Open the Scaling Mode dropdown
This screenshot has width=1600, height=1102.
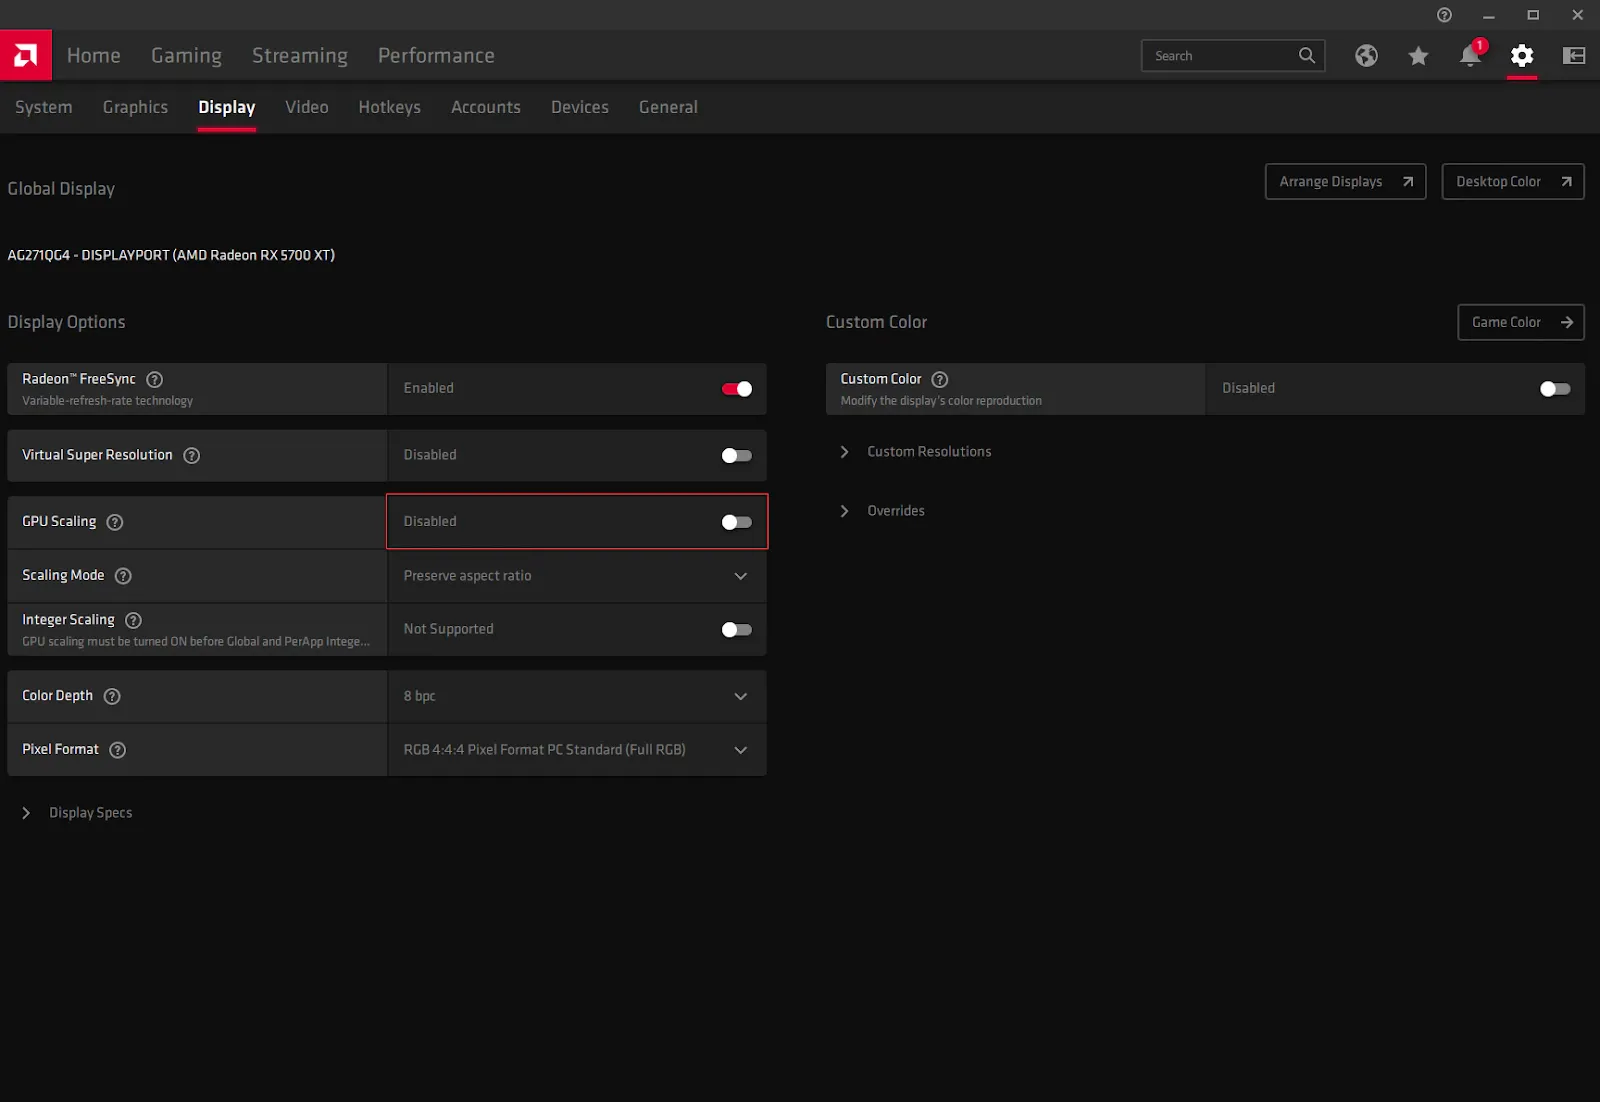(577, 576)
